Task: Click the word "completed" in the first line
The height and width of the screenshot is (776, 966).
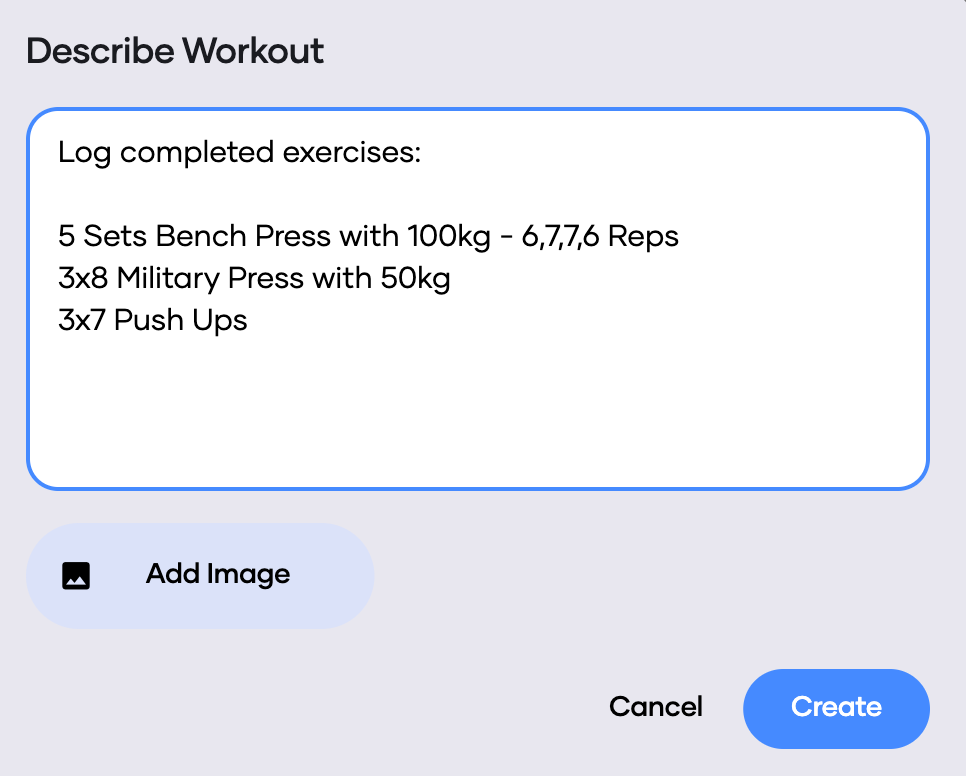Action: point(203,153)
